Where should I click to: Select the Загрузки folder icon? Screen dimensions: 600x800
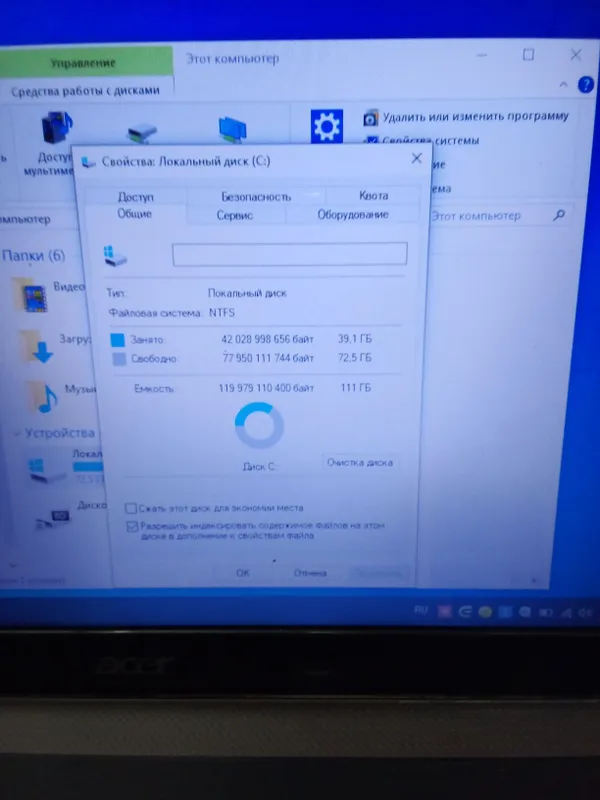point(38,347)
